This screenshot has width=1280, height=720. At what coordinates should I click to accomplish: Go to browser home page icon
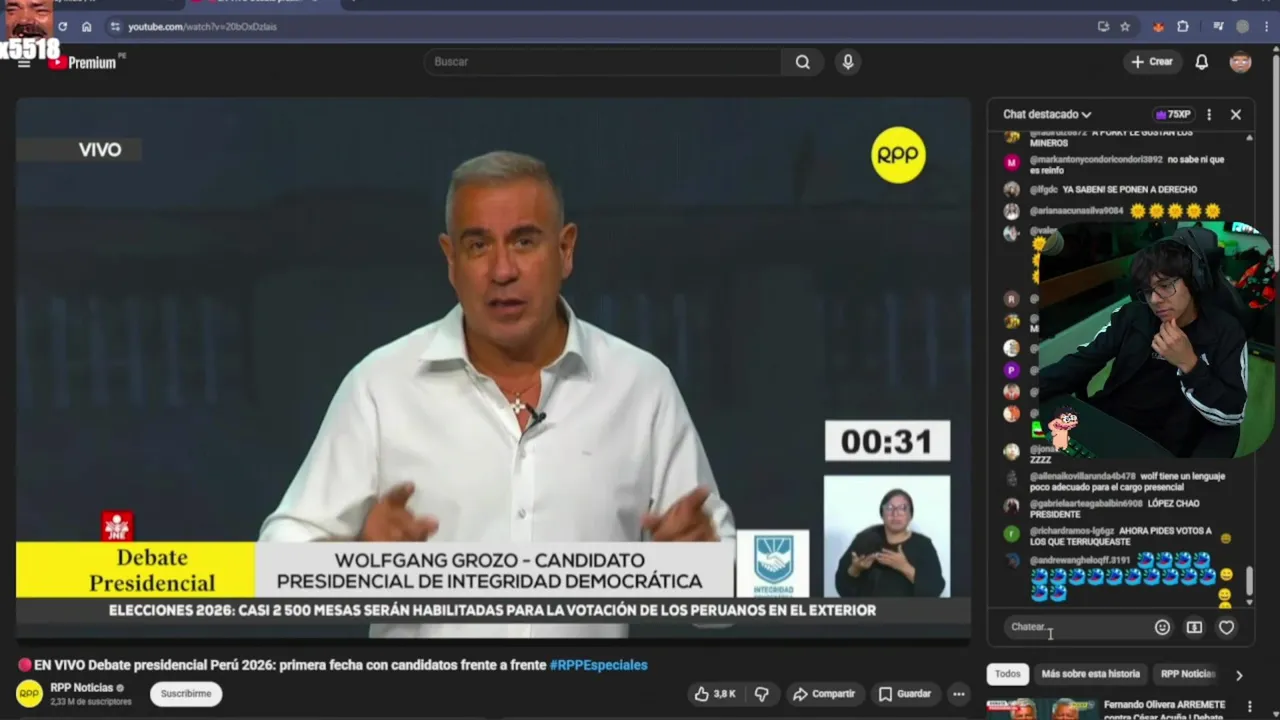87,27
